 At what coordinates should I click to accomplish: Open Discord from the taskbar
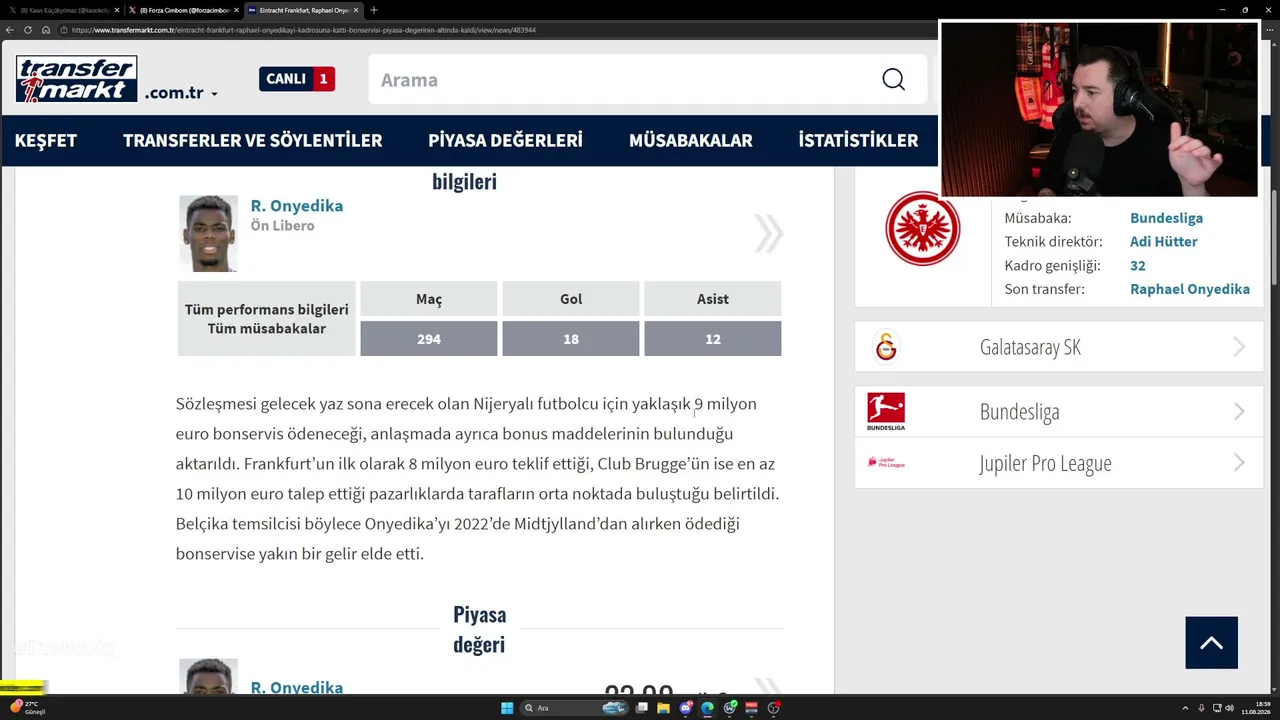coord(686,708)
